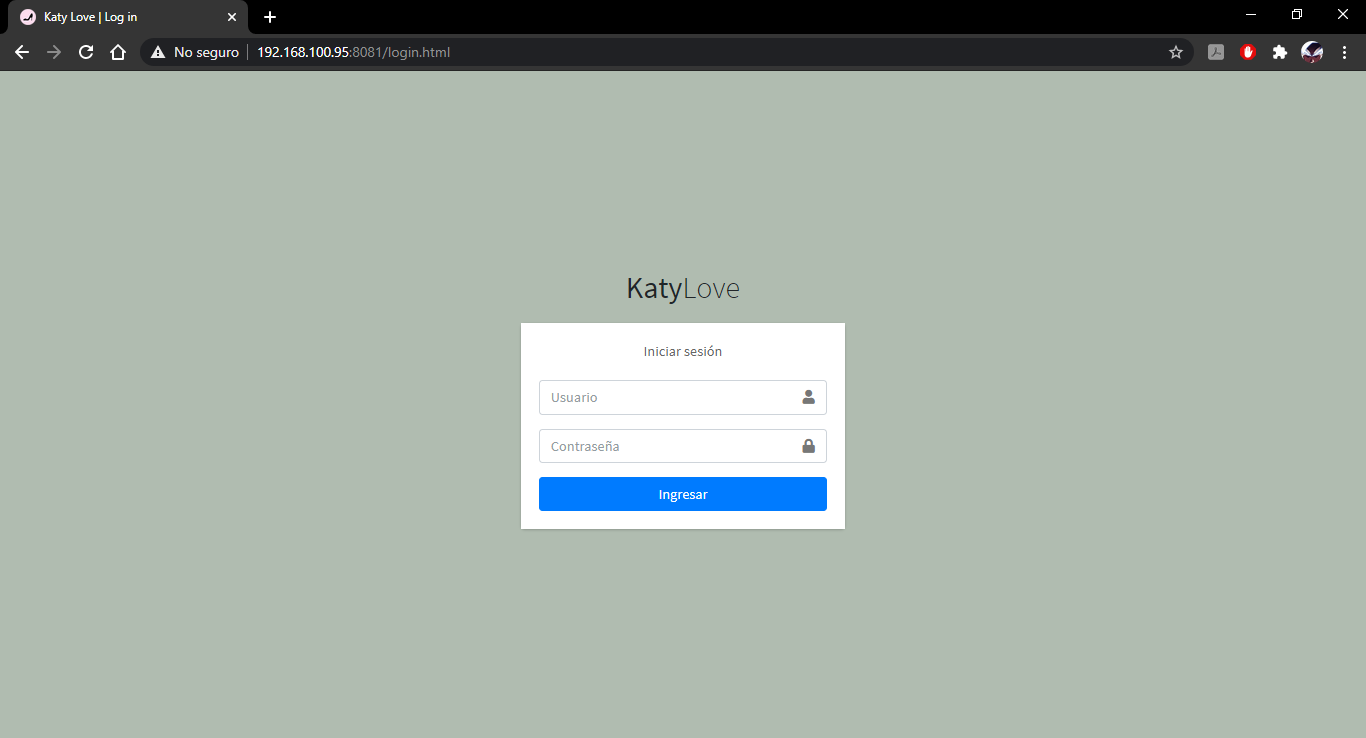Viewport: 1366px width, 738px height.
Task: Click the Katy Love tab favicon
Action: point(28,17)
